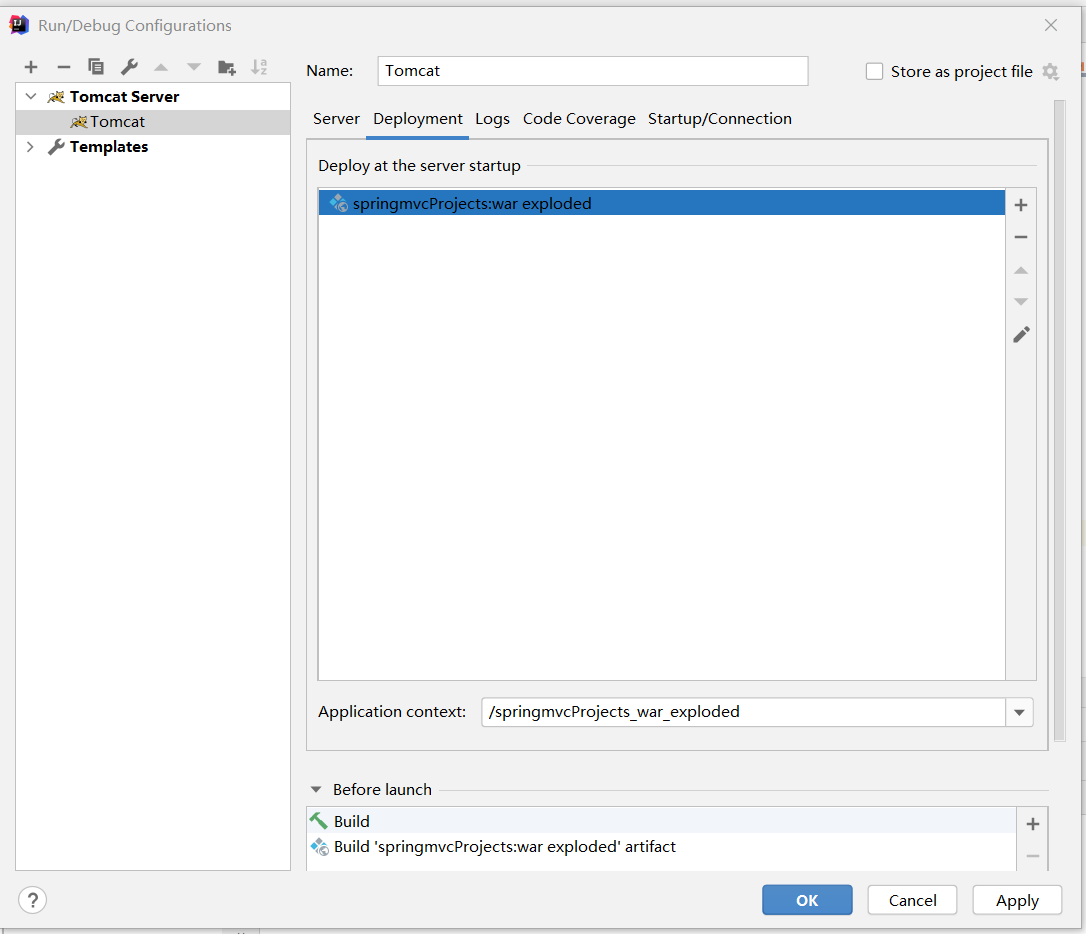Click the Templates wrench icon in tree
This screenshot has height=934, width=1086.
point(55,147)
